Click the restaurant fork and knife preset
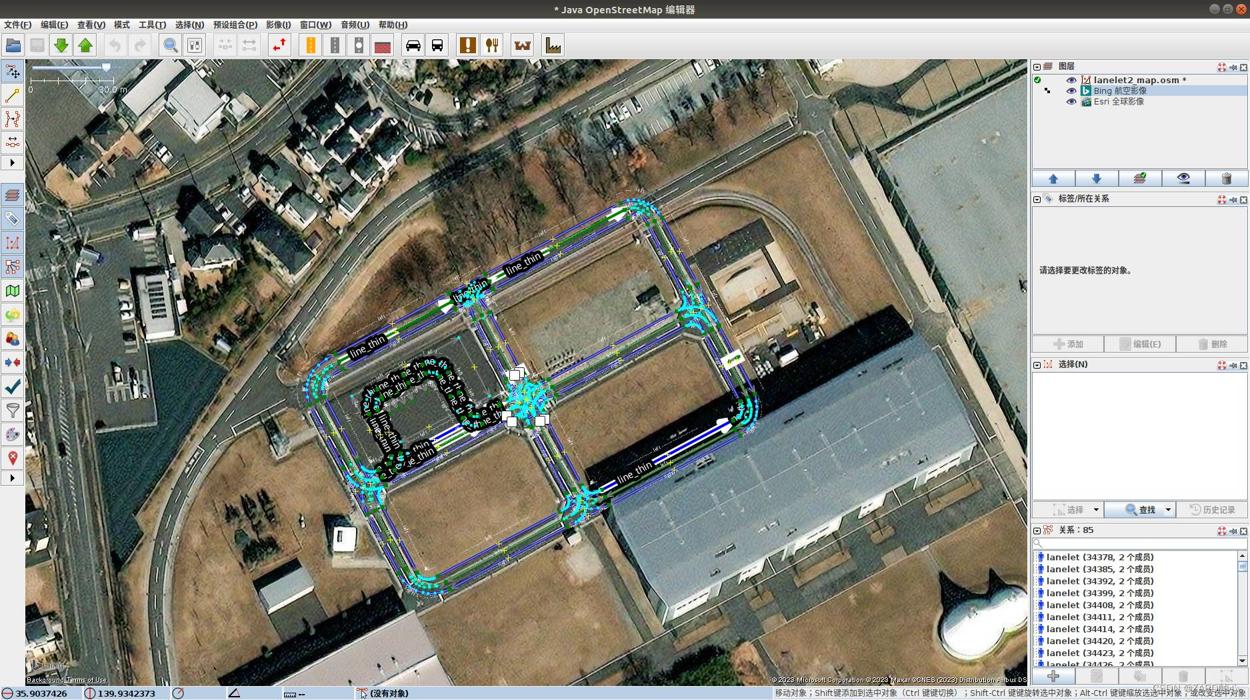 [x=492, y=45]
